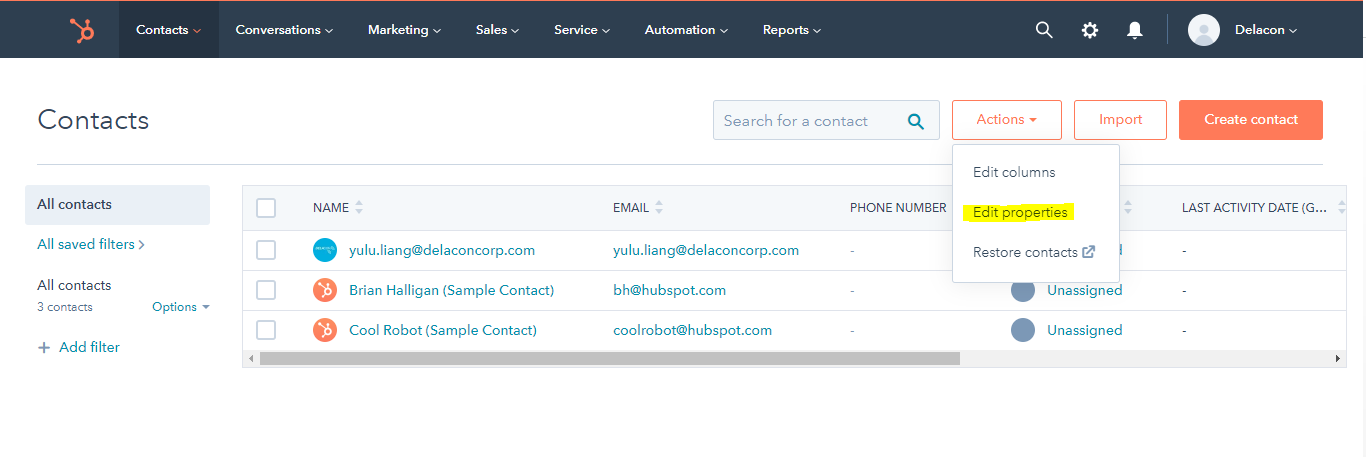Image resolution: width=1366 pixels, height=457 pixels.
Task: Click email link coolrobot@hubspot.com
Action: pyautogui.click(x=692, y=330)
